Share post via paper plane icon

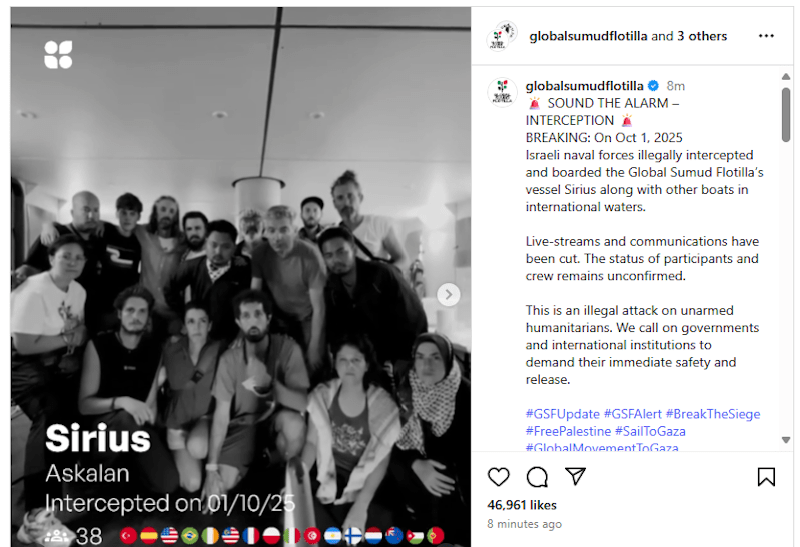[x=575, y=476]
